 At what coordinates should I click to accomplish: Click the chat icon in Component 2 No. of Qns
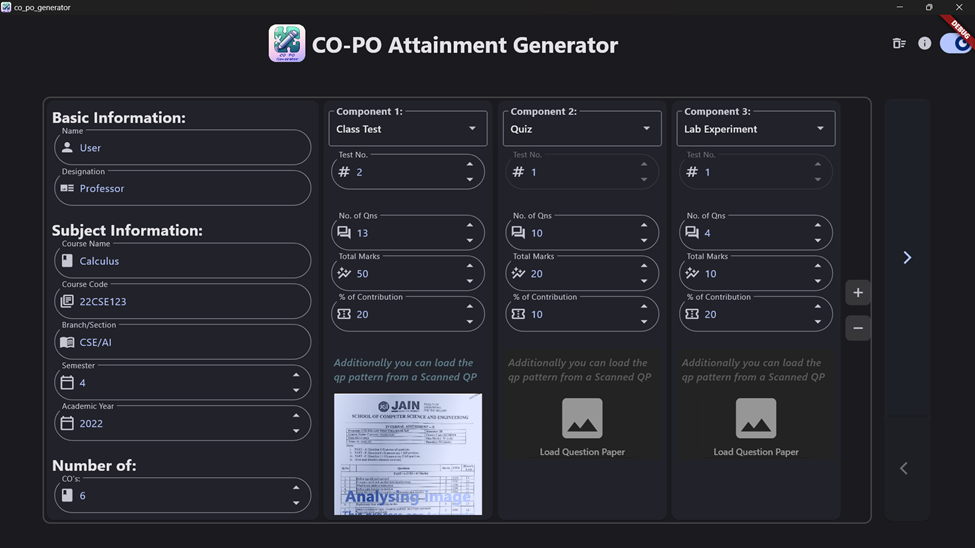(x=518, y=233)
